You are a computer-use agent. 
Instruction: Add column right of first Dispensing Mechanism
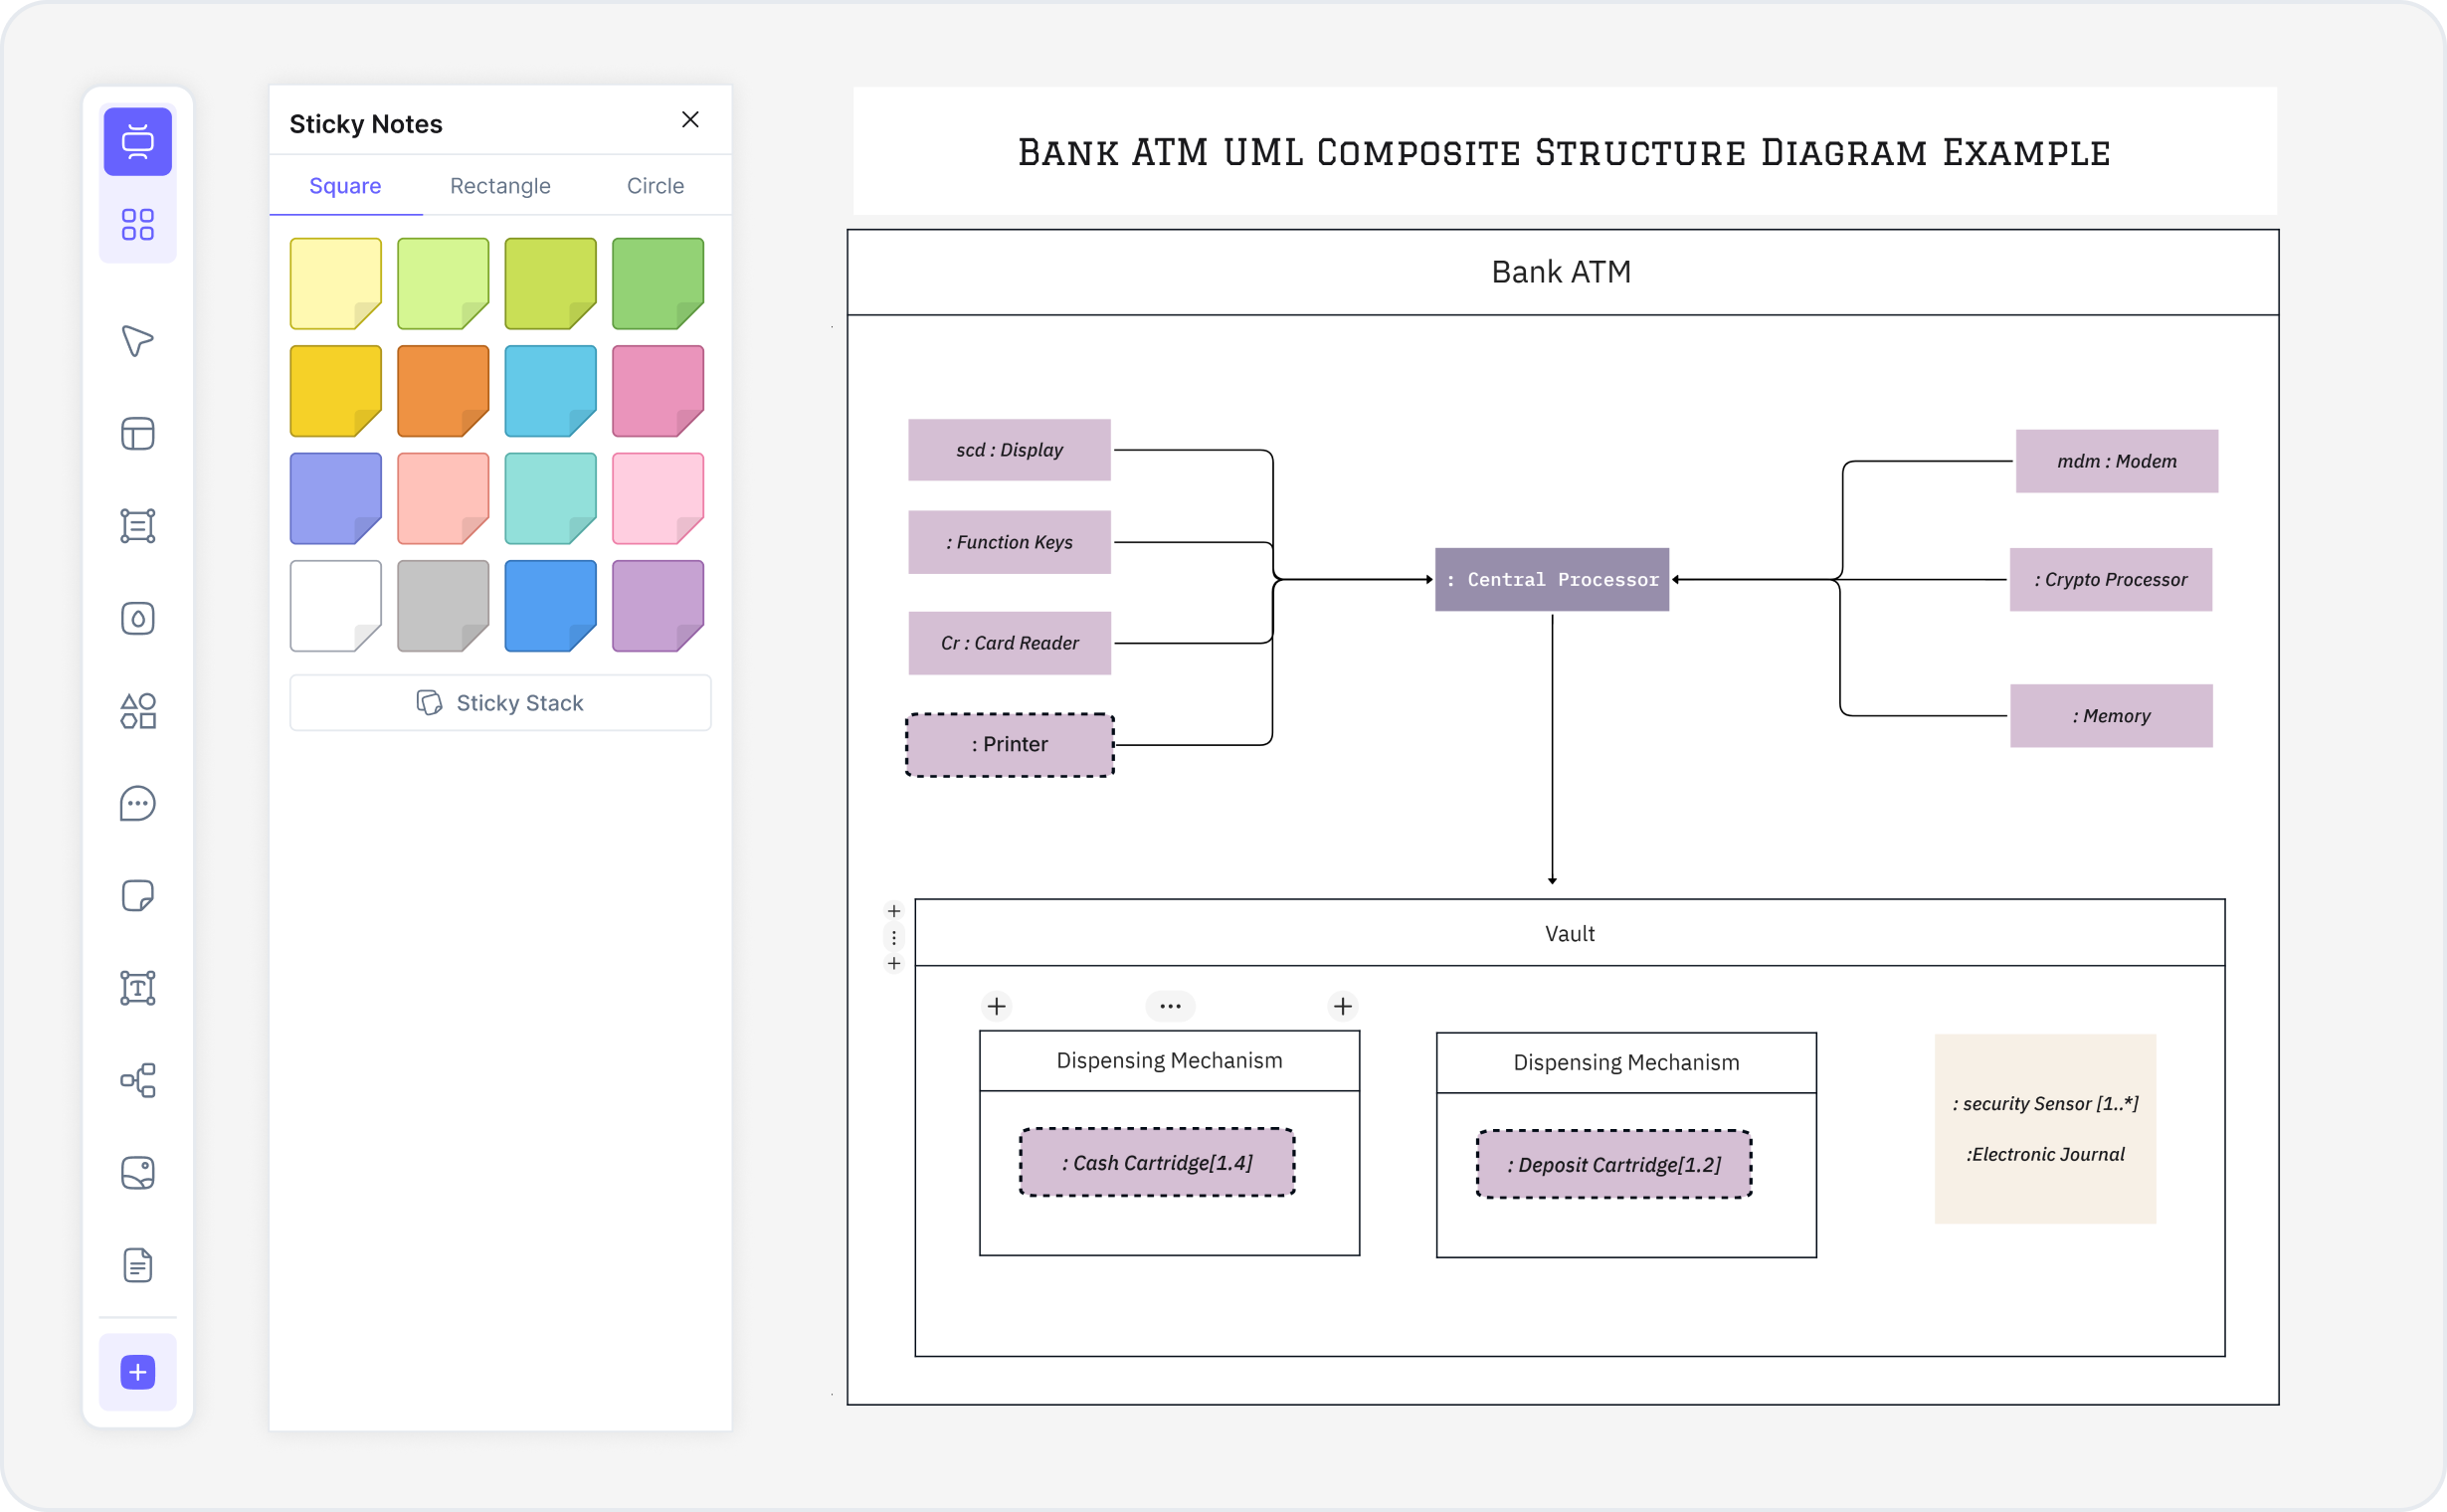(1343, 1006)
